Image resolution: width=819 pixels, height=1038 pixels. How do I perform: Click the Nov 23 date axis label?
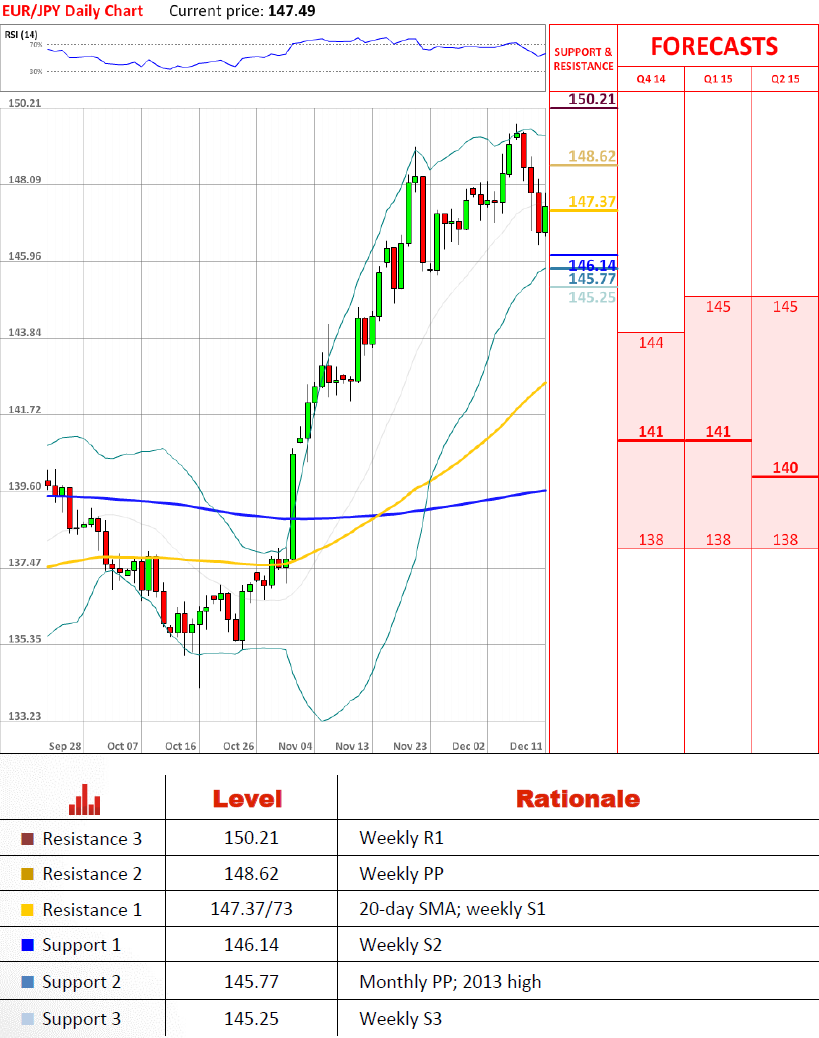pos(410,746)
